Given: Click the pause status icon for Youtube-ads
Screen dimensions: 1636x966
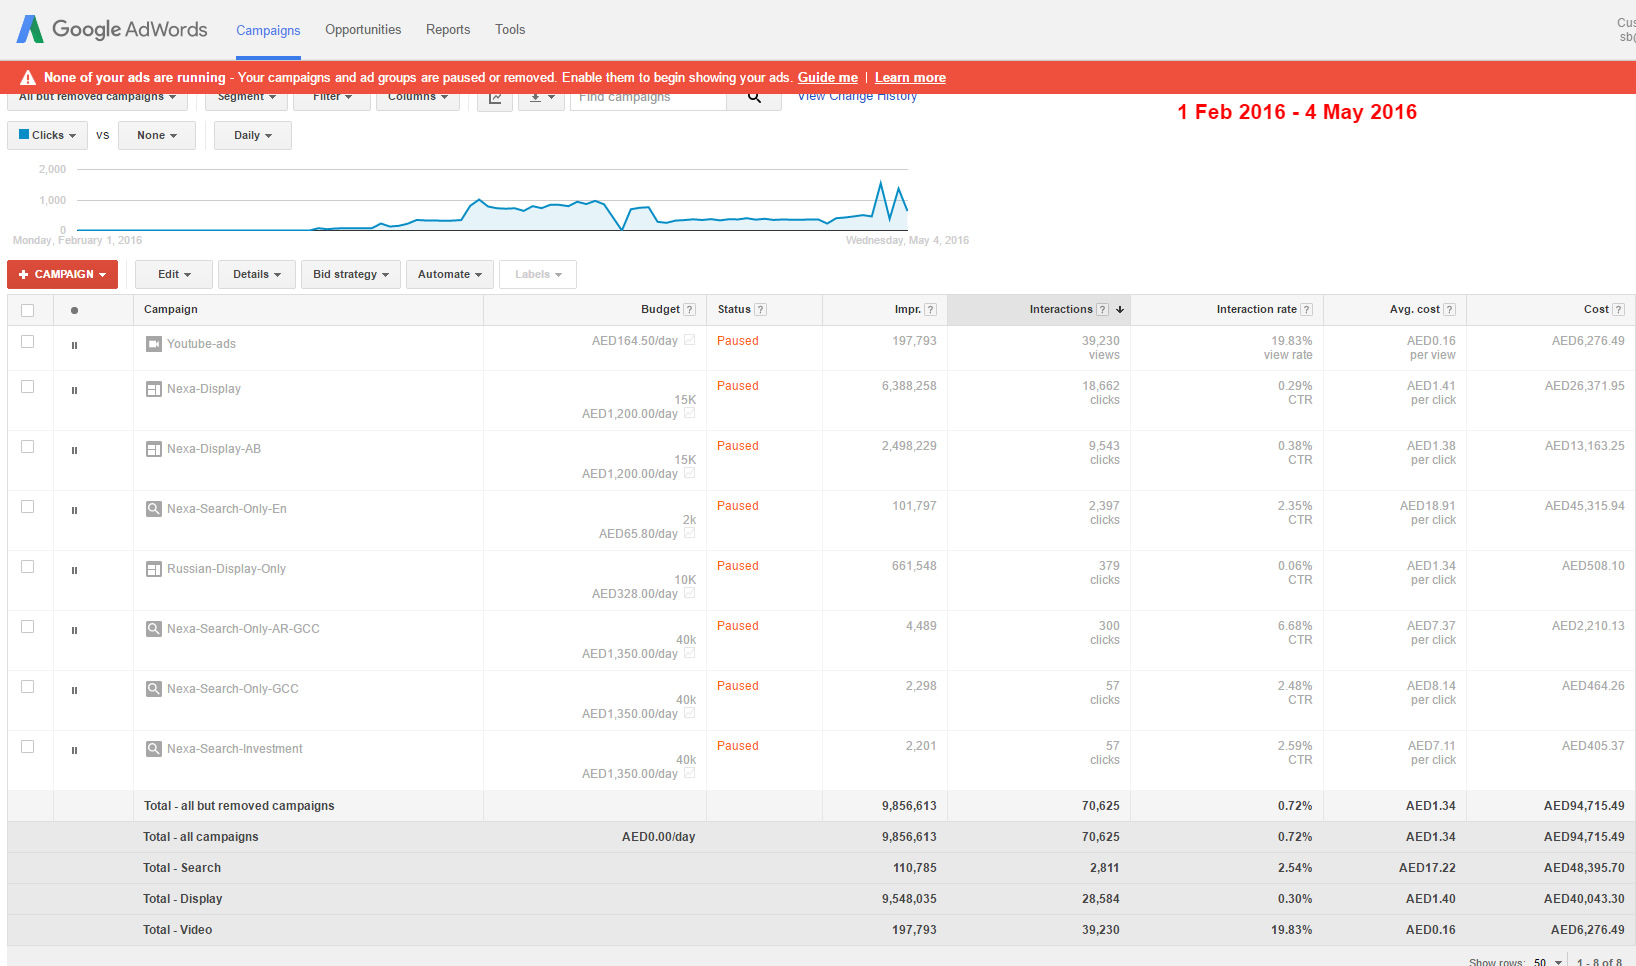Looking at the screenshot, I should click(x=74, y=345).
